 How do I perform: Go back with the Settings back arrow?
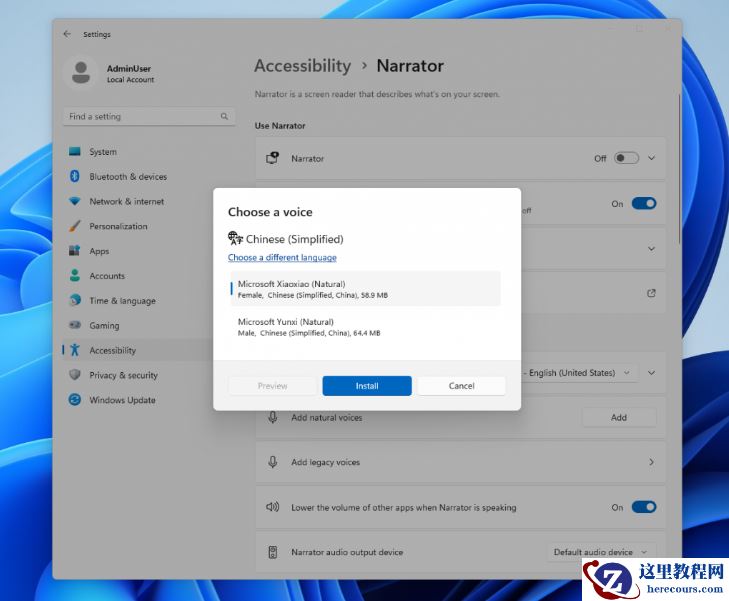pyautogui.click(x=67, y=34)
